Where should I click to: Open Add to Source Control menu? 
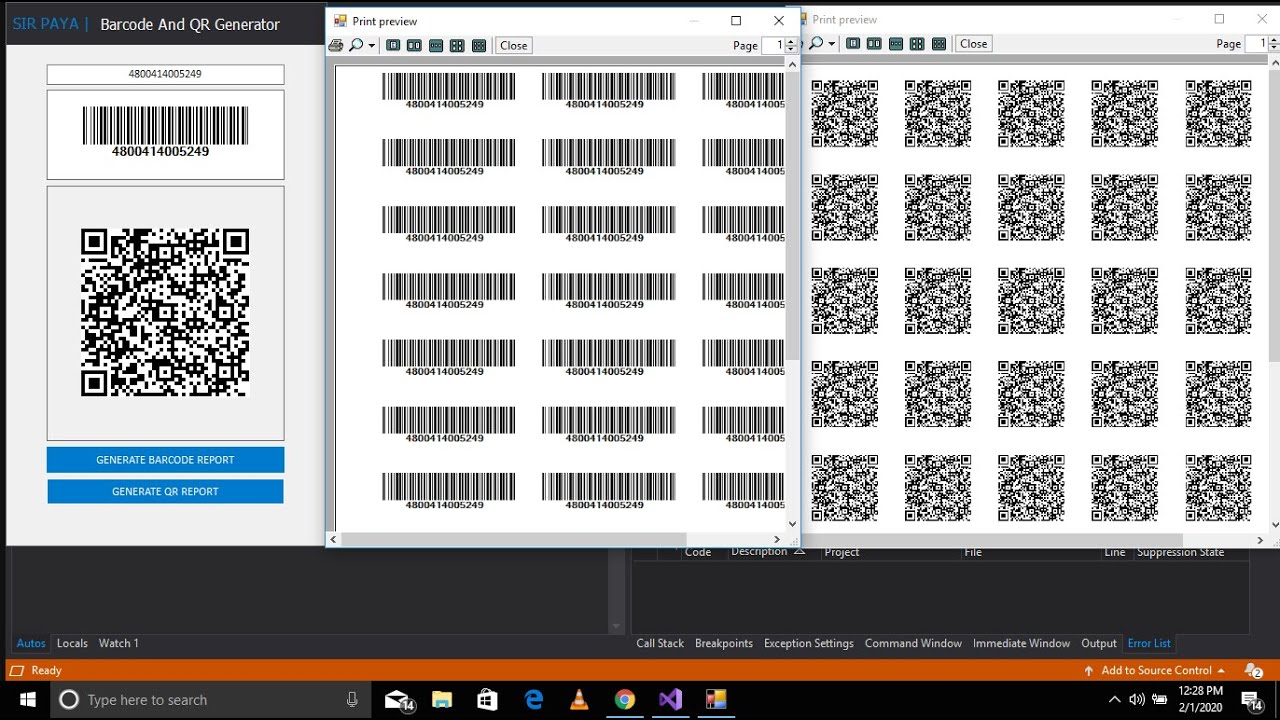tap(1154, 670)
